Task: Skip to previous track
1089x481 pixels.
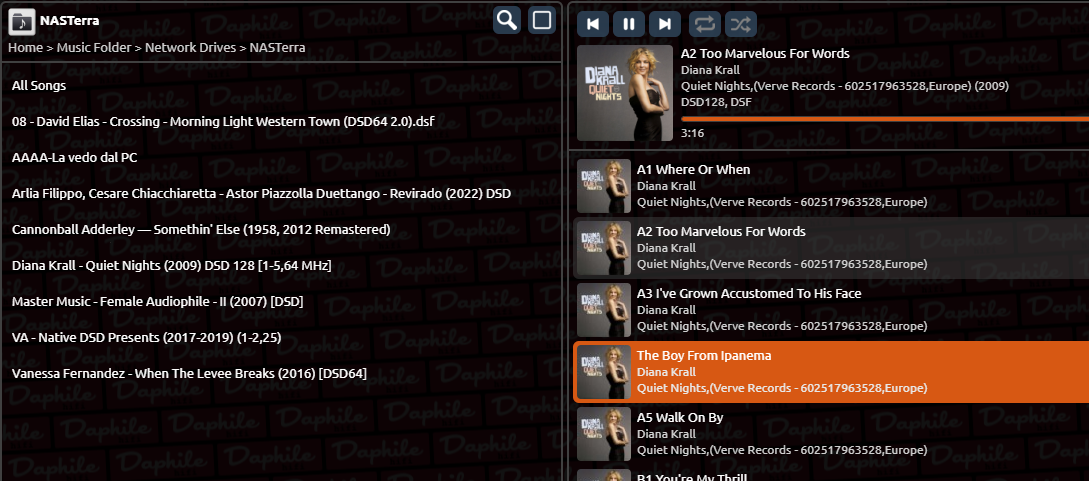Action: [x=593, y=24]
